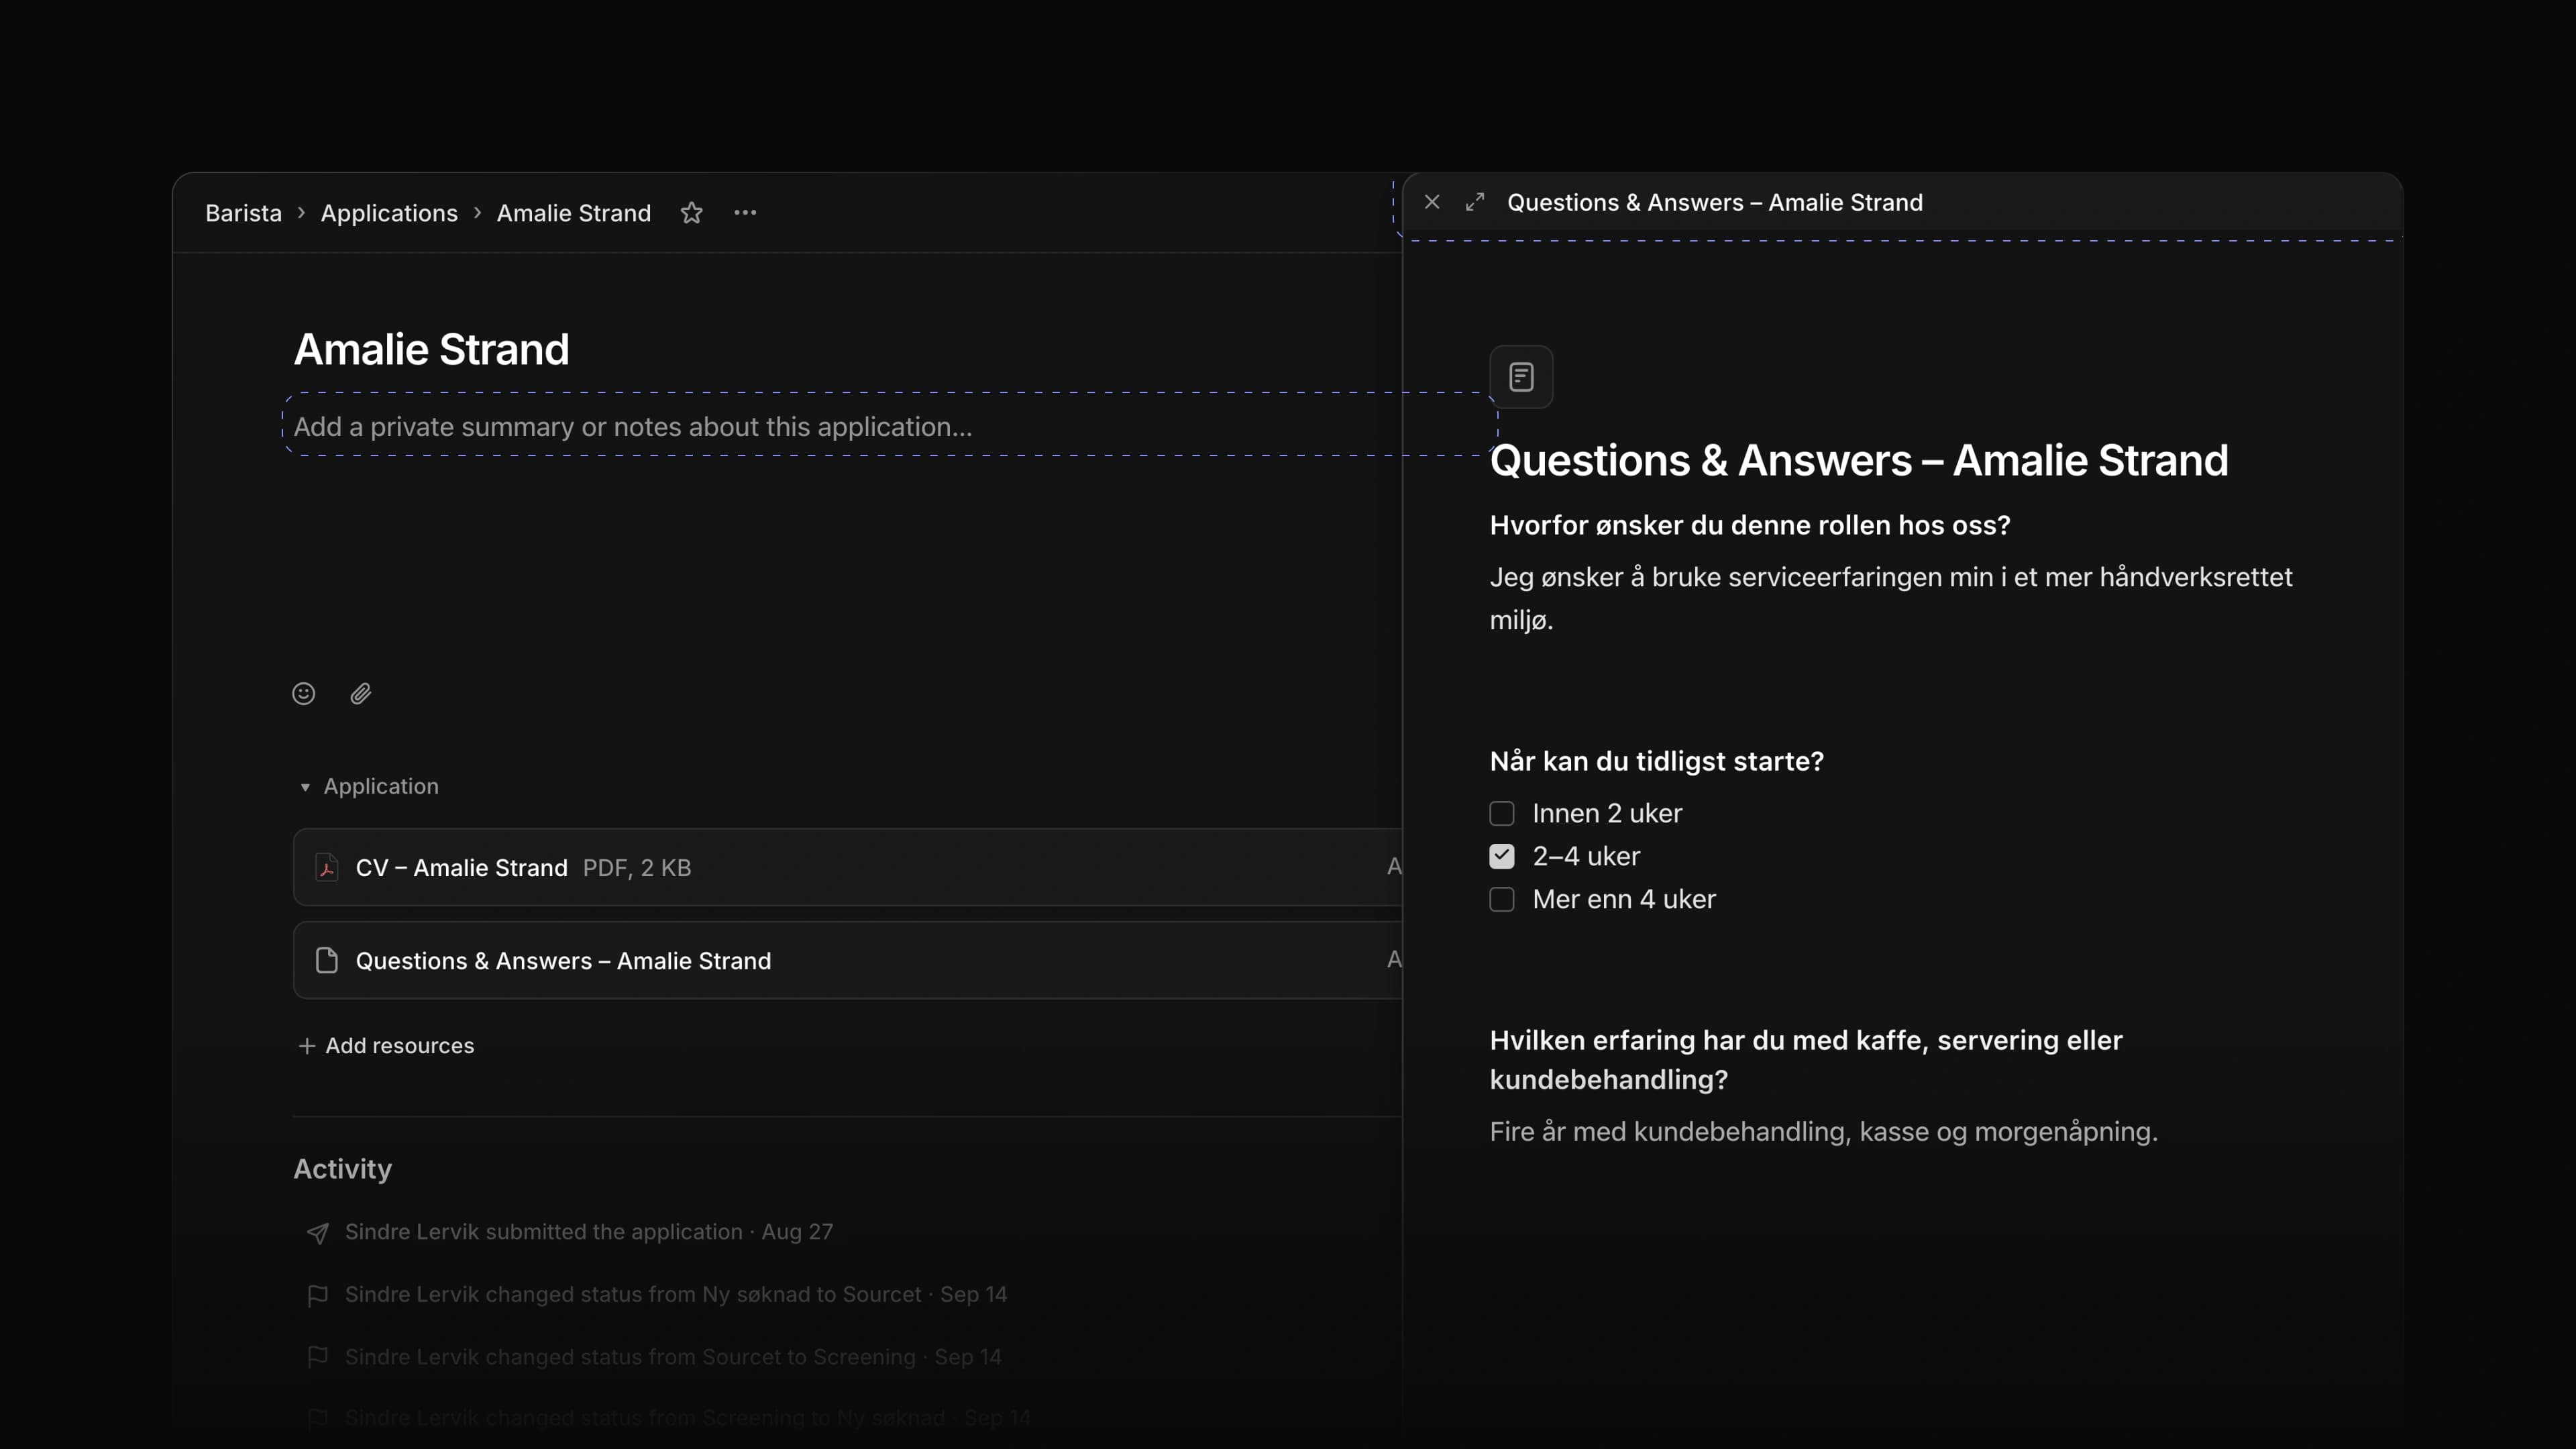The image size is (2576, 1449).
Task: Click the large Questions & Answers document heading
Action: point(1859,460)
